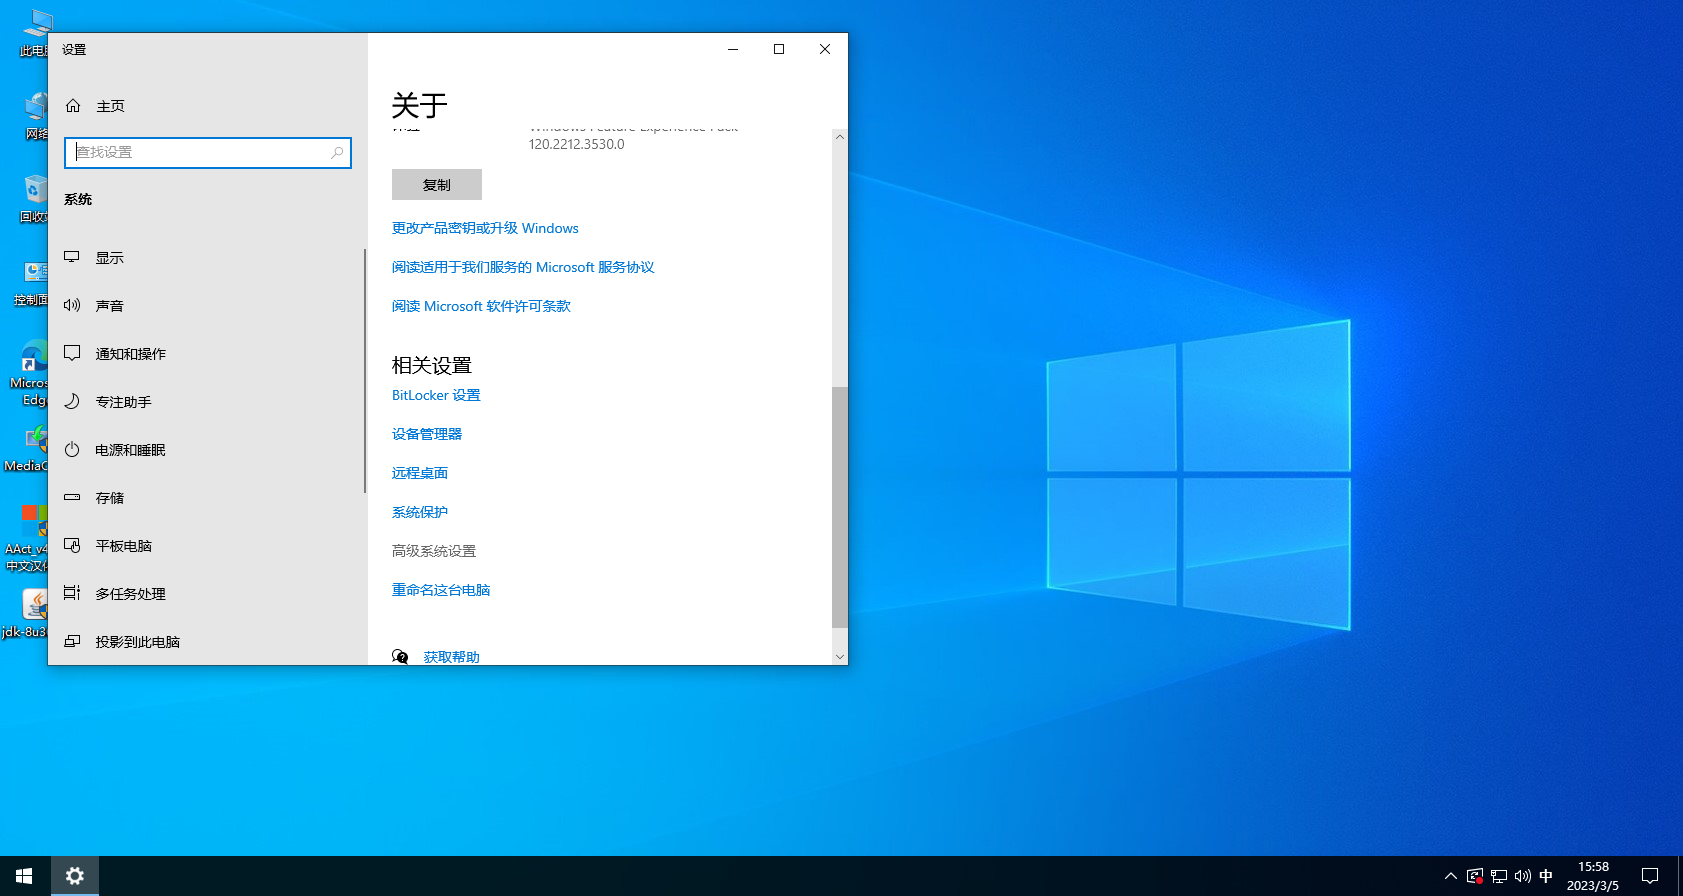Screen dimensions: 1683x896
Task: Open Microsoft Software License Terms link
Action: [481, 306]
